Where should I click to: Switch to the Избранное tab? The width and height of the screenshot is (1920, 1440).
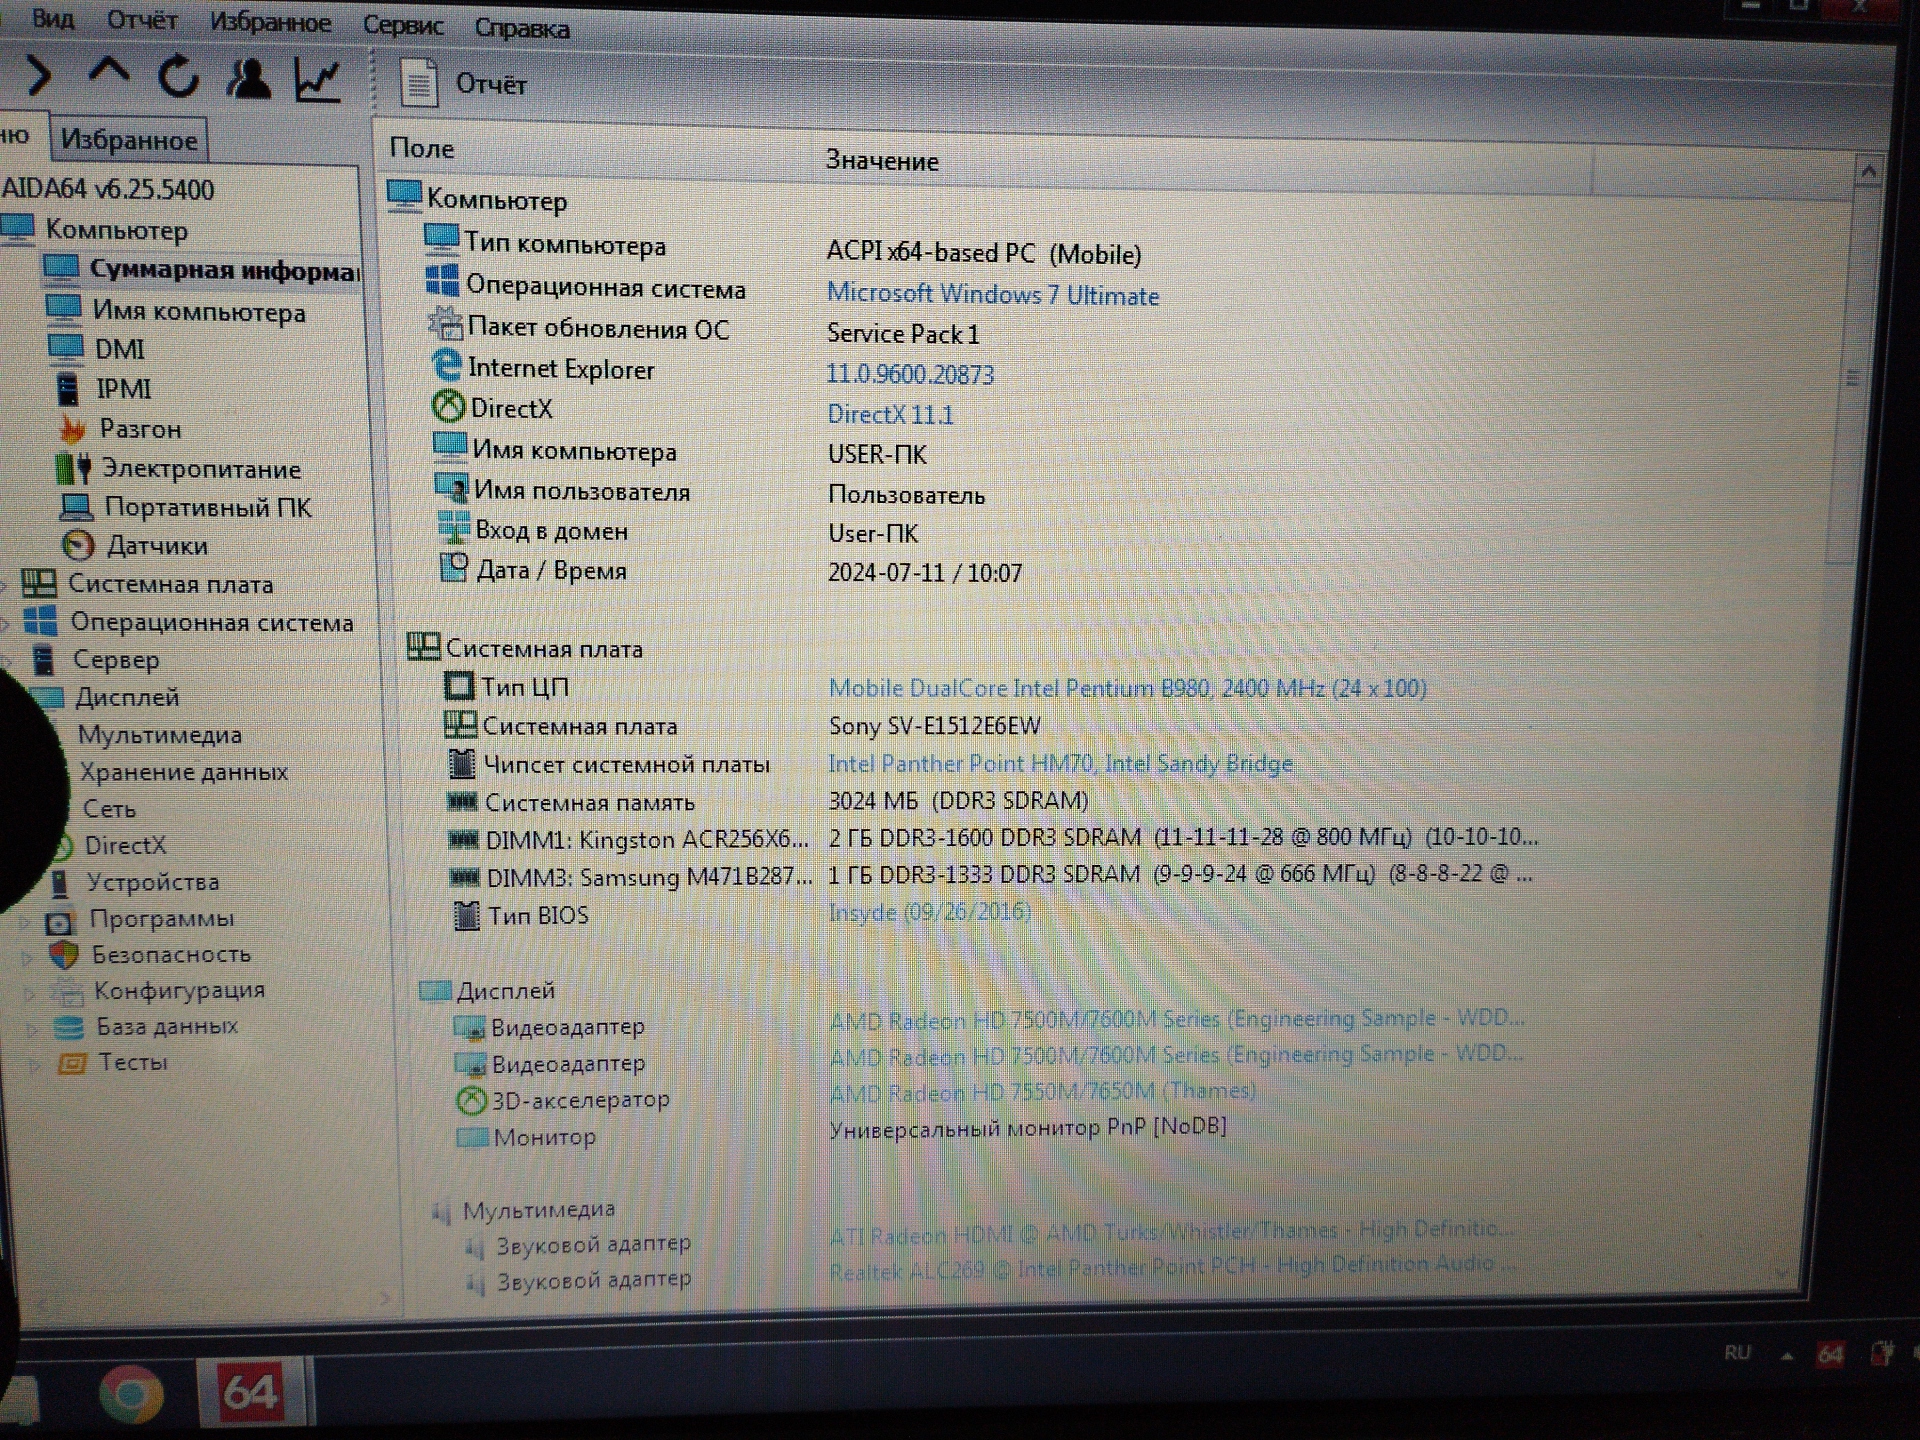pos(129,139)
